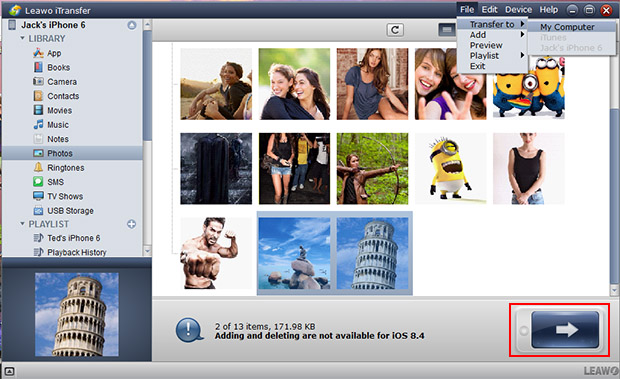Choose Exit from the File menu
Viewport: 620px width, 379px height.
point(477,66)
